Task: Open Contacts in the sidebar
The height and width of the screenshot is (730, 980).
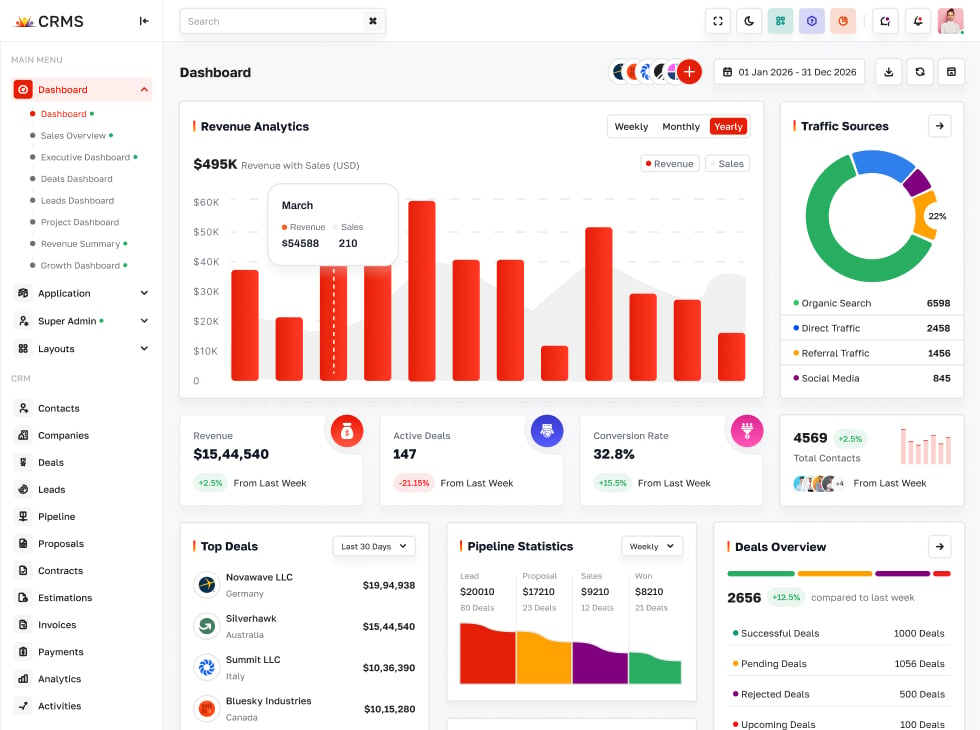Action: (x=59, y=408)
